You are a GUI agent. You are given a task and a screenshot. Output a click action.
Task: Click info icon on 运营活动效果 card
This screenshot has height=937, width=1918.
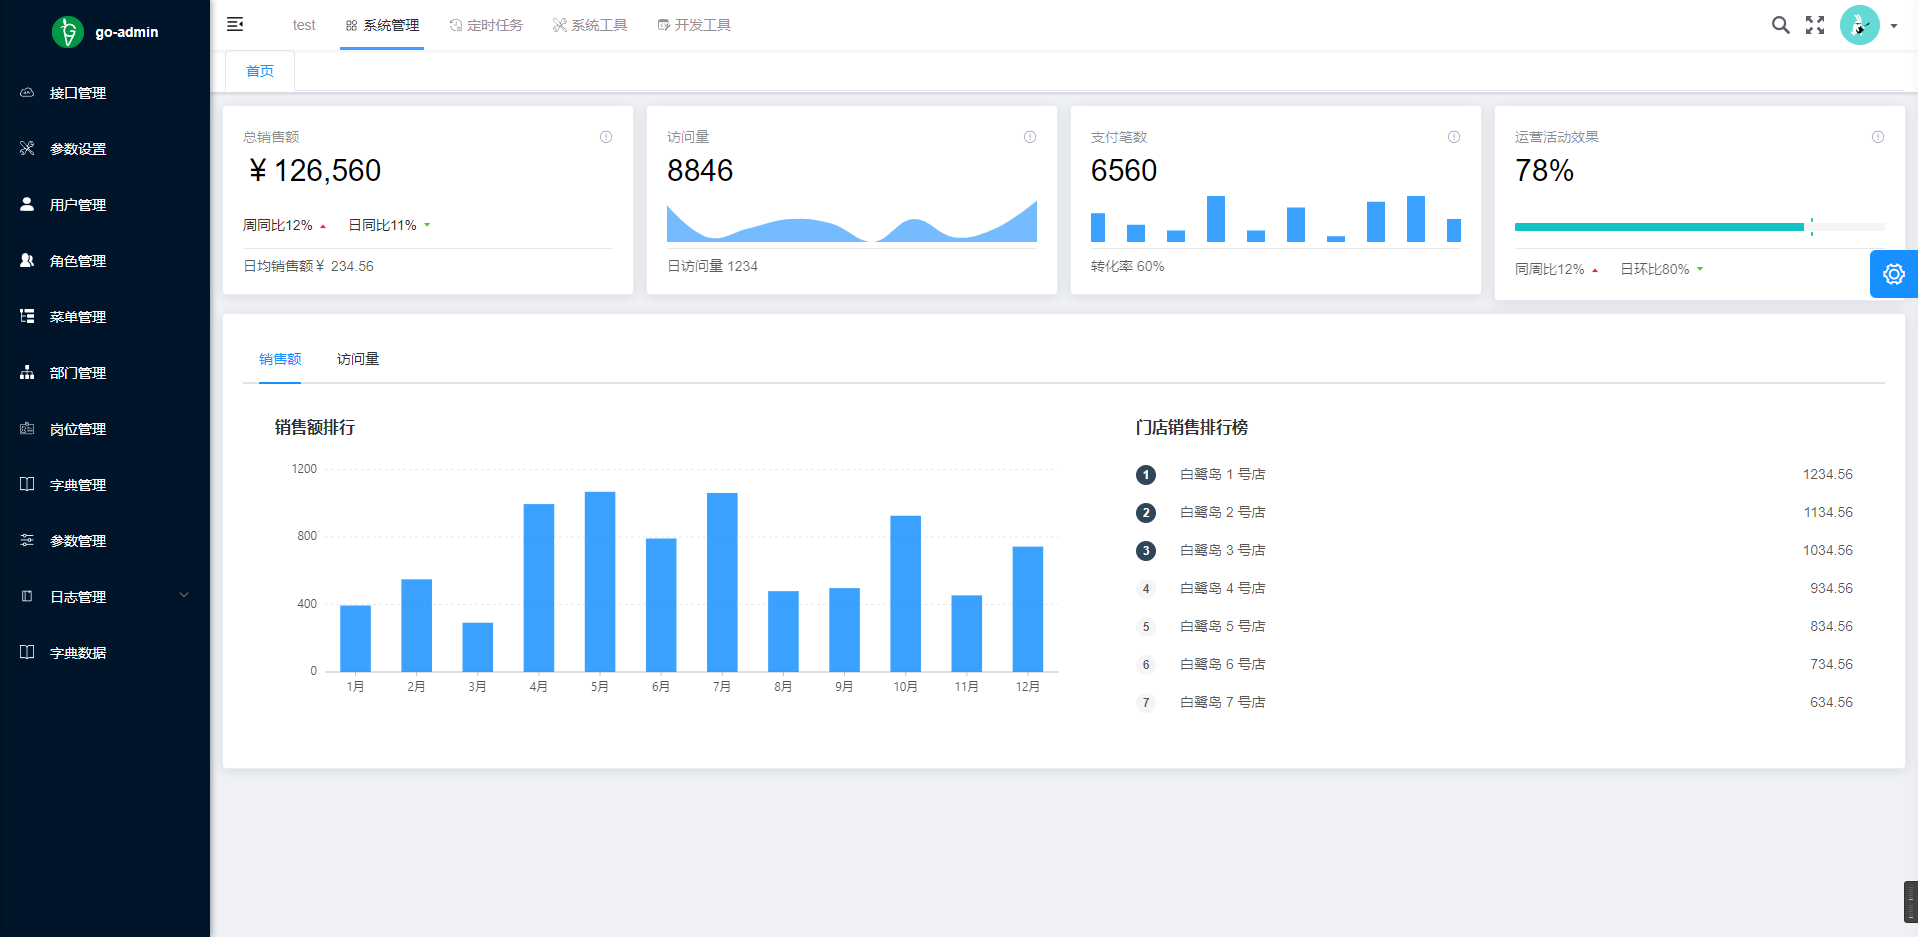tap(1878, 137)
